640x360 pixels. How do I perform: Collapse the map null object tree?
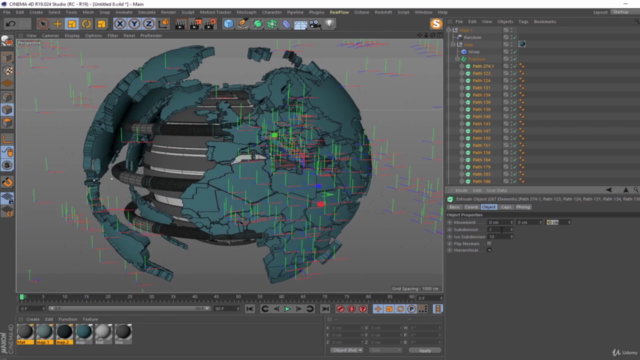point(453,44)
